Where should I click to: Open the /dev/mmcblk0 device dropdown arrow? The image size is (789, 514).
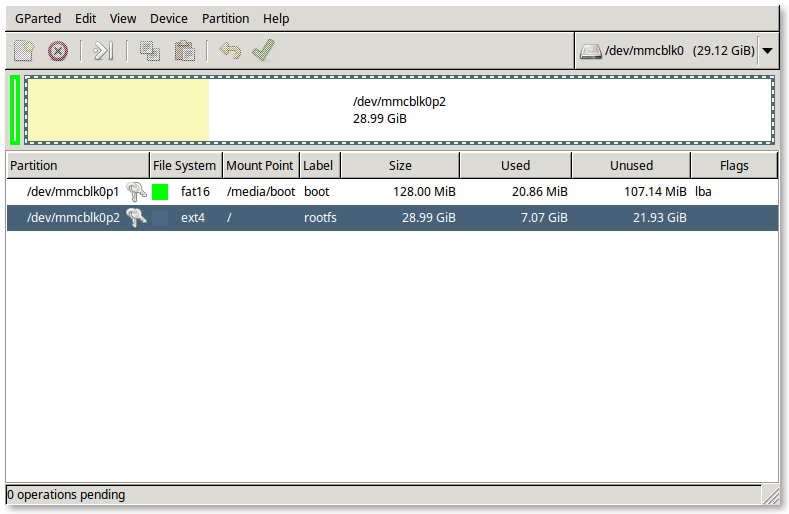coord(767,51)
